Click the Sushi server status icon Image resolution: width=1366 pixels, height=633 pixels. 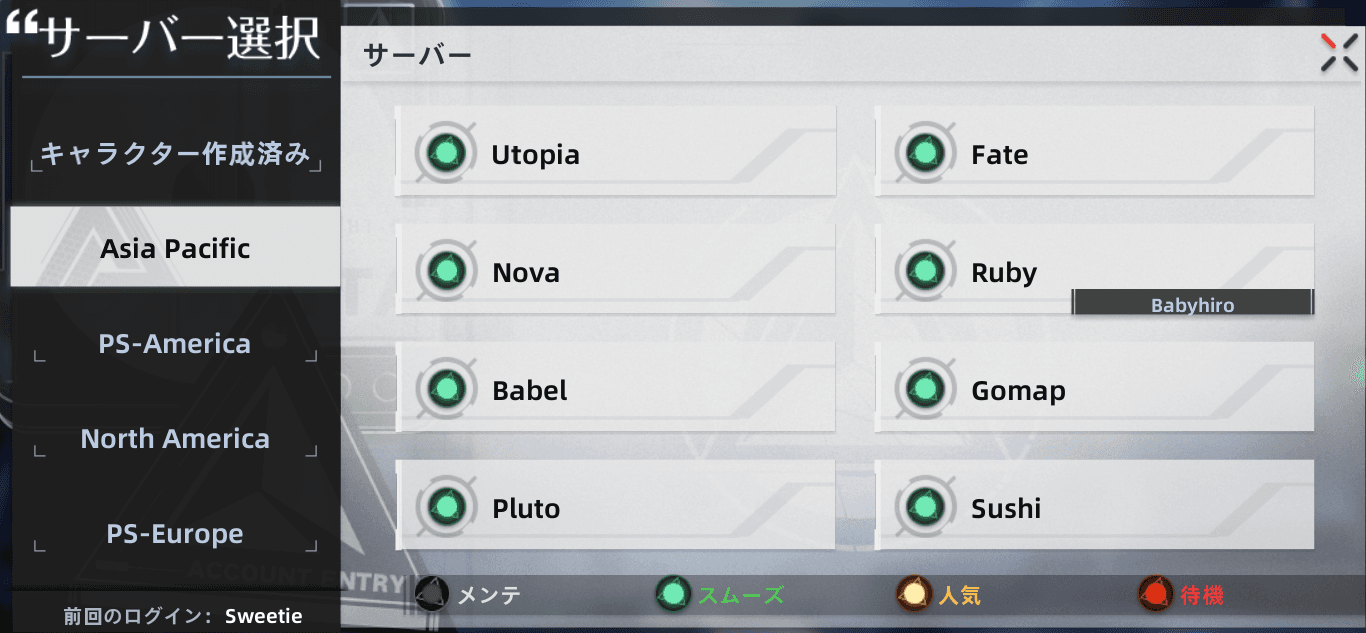tap(923, 507)
